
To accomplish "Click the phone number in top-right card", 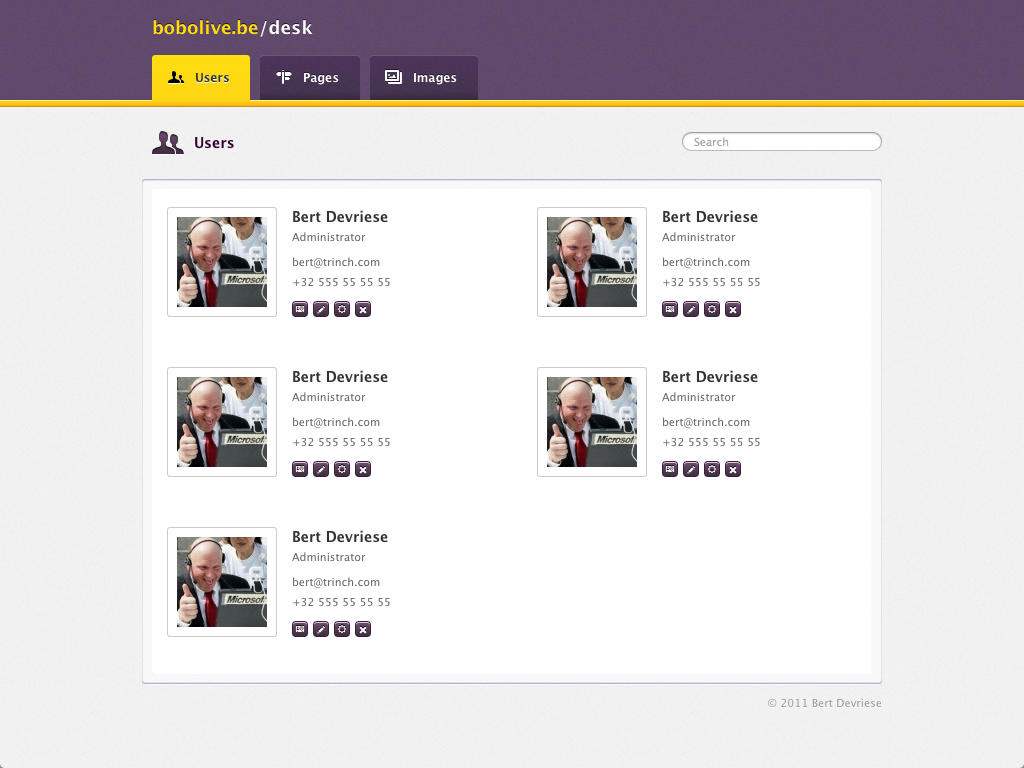I will click(x=711, y=282).
